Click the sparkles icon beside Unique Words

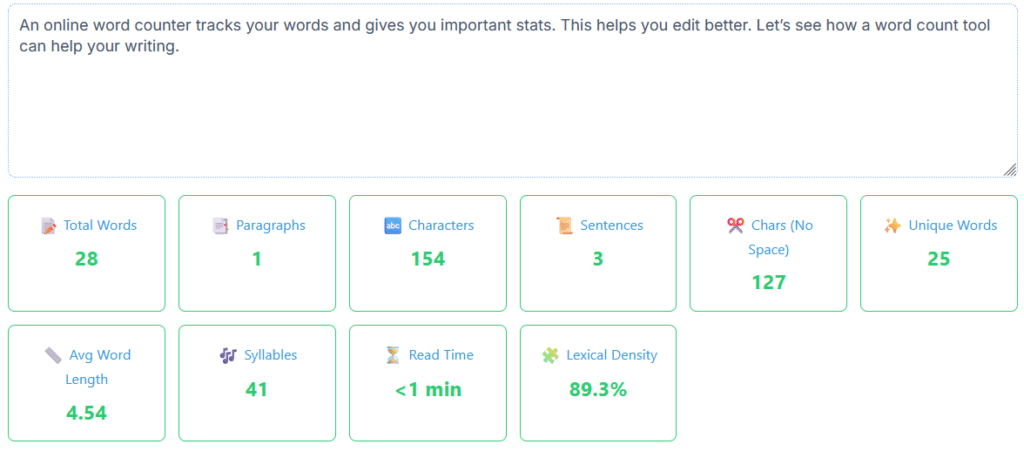pyautogui.click(x=892, y=226)
